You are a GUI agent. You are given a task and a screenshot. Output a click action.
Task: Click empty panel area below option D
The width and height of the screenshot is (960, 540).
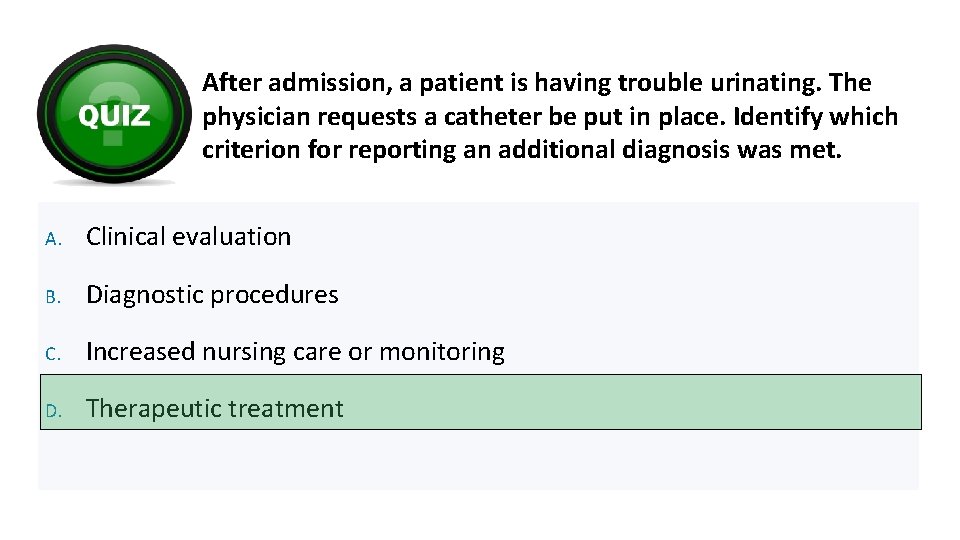click(x=478, y=459)
